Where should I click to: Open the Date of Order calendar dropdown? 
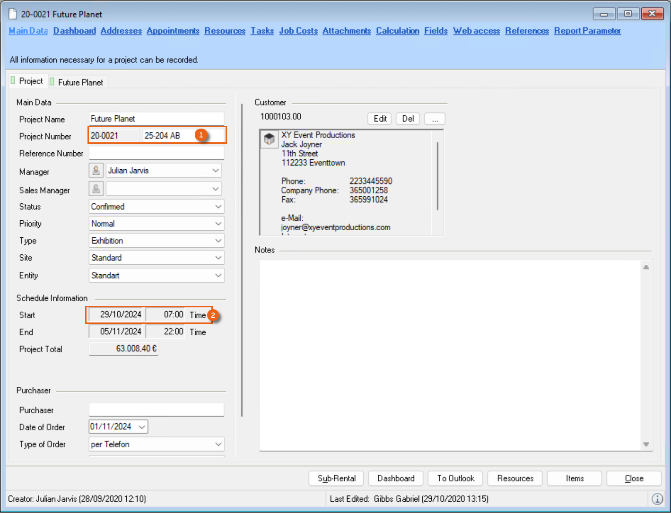140,427
